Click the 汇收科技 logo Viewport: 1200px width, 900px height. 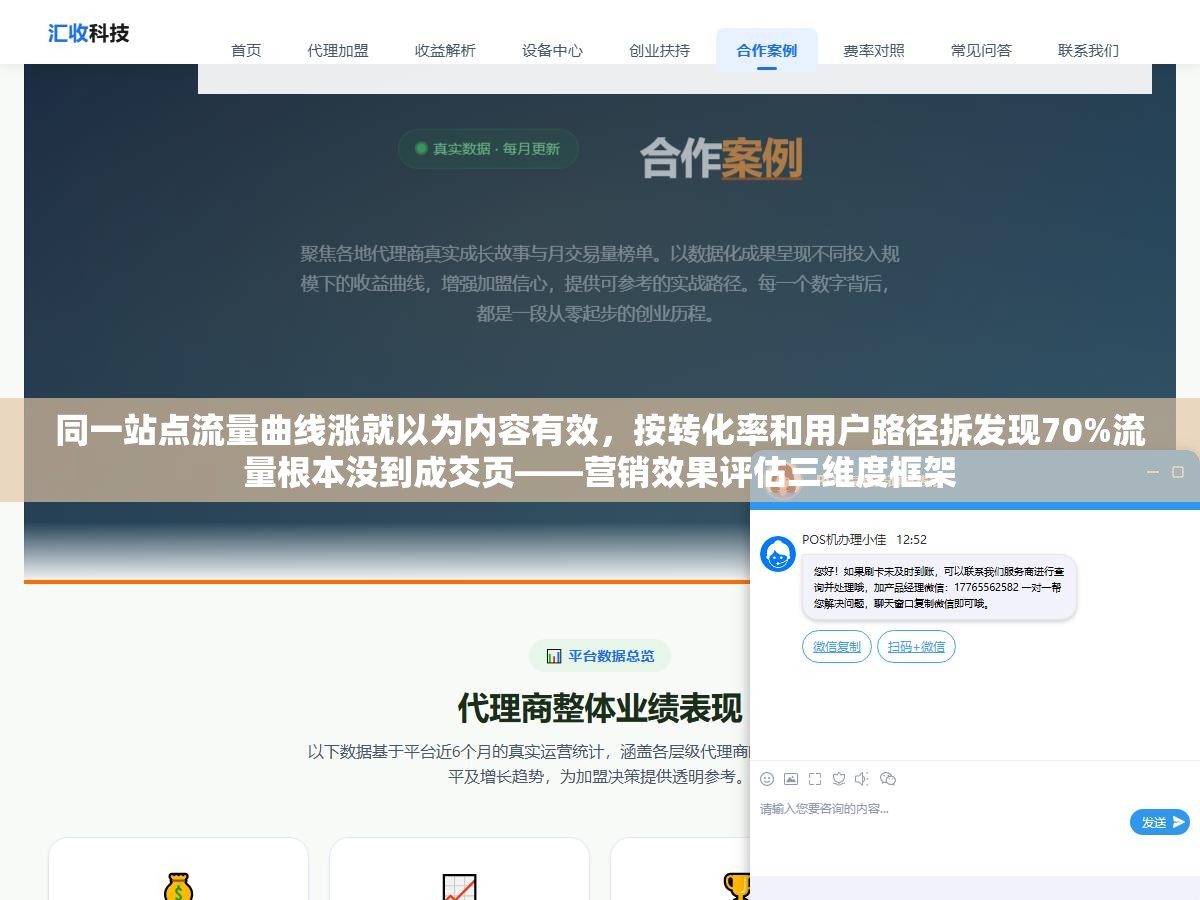pyautogui.click(x=89, y=33)
